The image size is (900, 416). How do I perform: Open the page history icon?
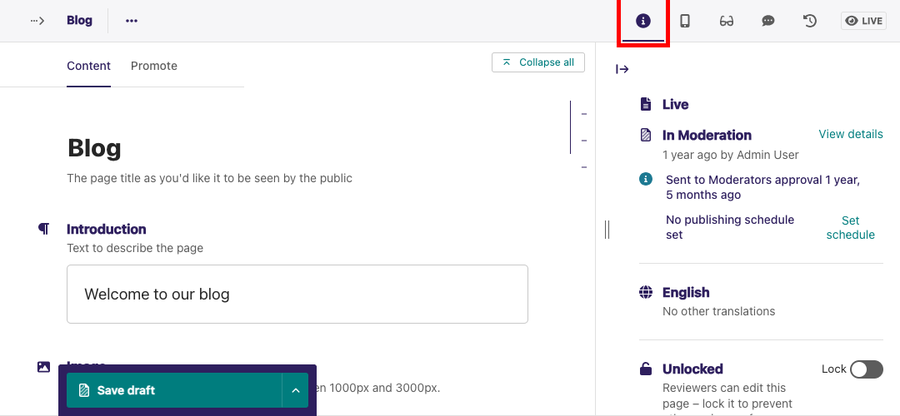(810, 21)
